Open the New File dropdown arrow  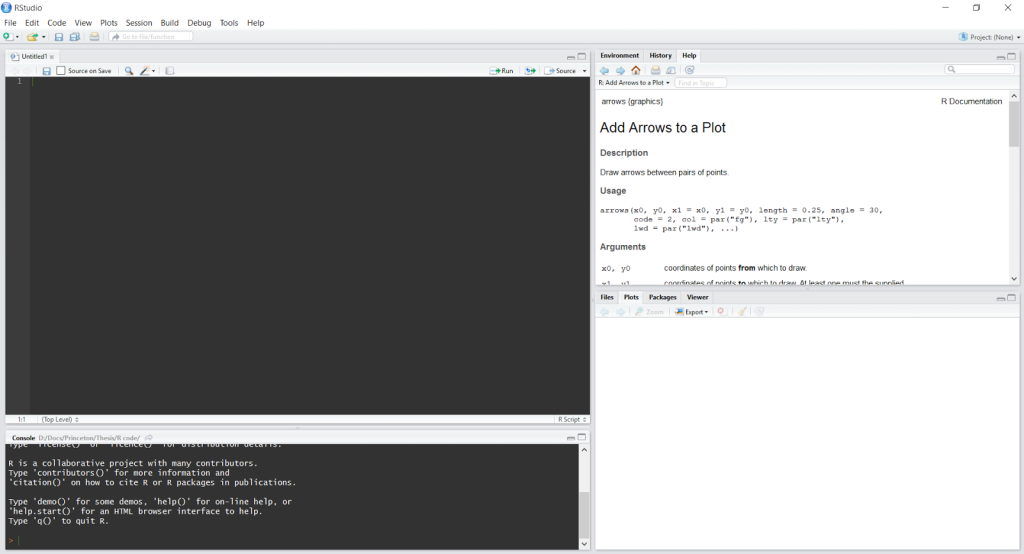pos(18,37)
